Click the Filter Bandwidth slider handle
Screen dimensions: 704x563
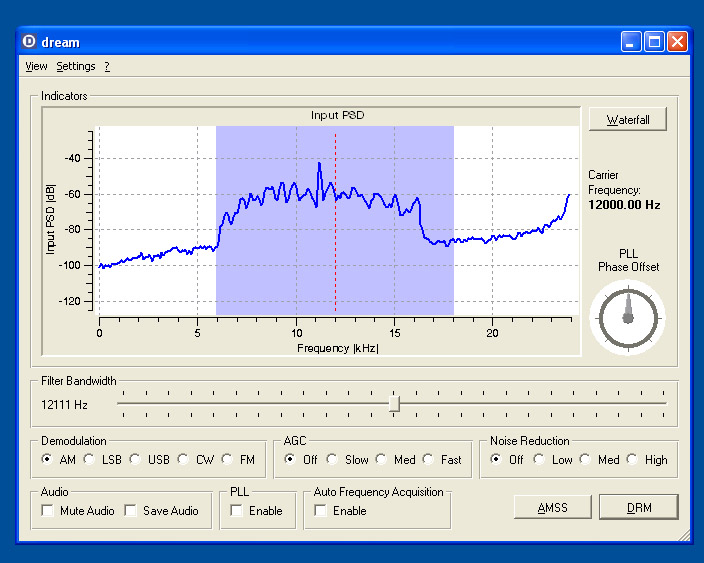click(x=394, y=403)
